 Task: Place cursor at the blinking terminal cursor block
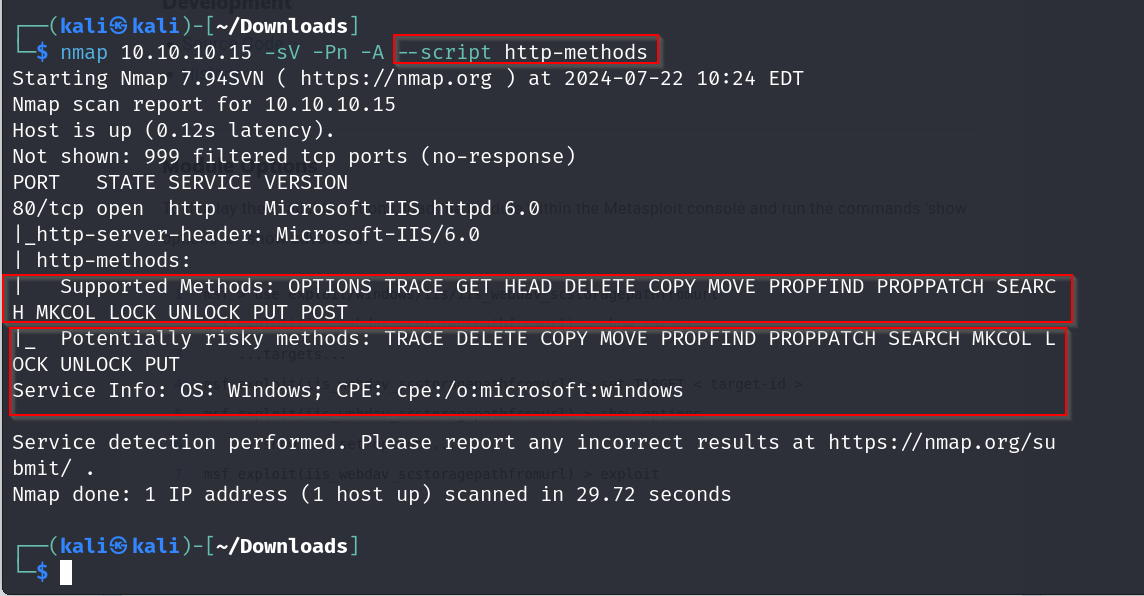pyautogui.click(x=66, y=572)
